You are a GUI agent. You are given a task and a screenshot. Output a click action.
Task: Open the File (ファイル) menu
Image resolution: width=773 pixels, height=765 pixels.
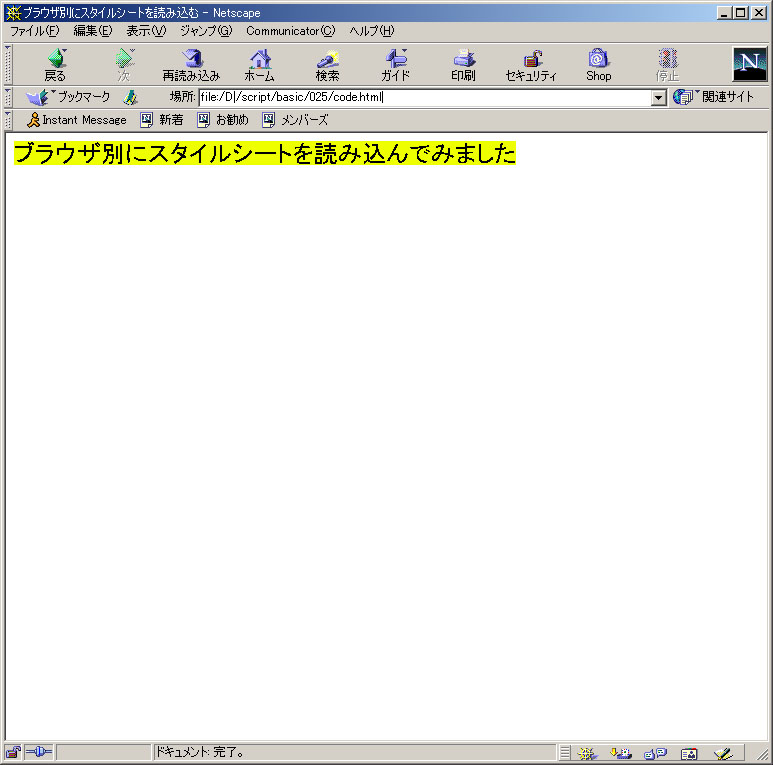[x=35, y=31]
